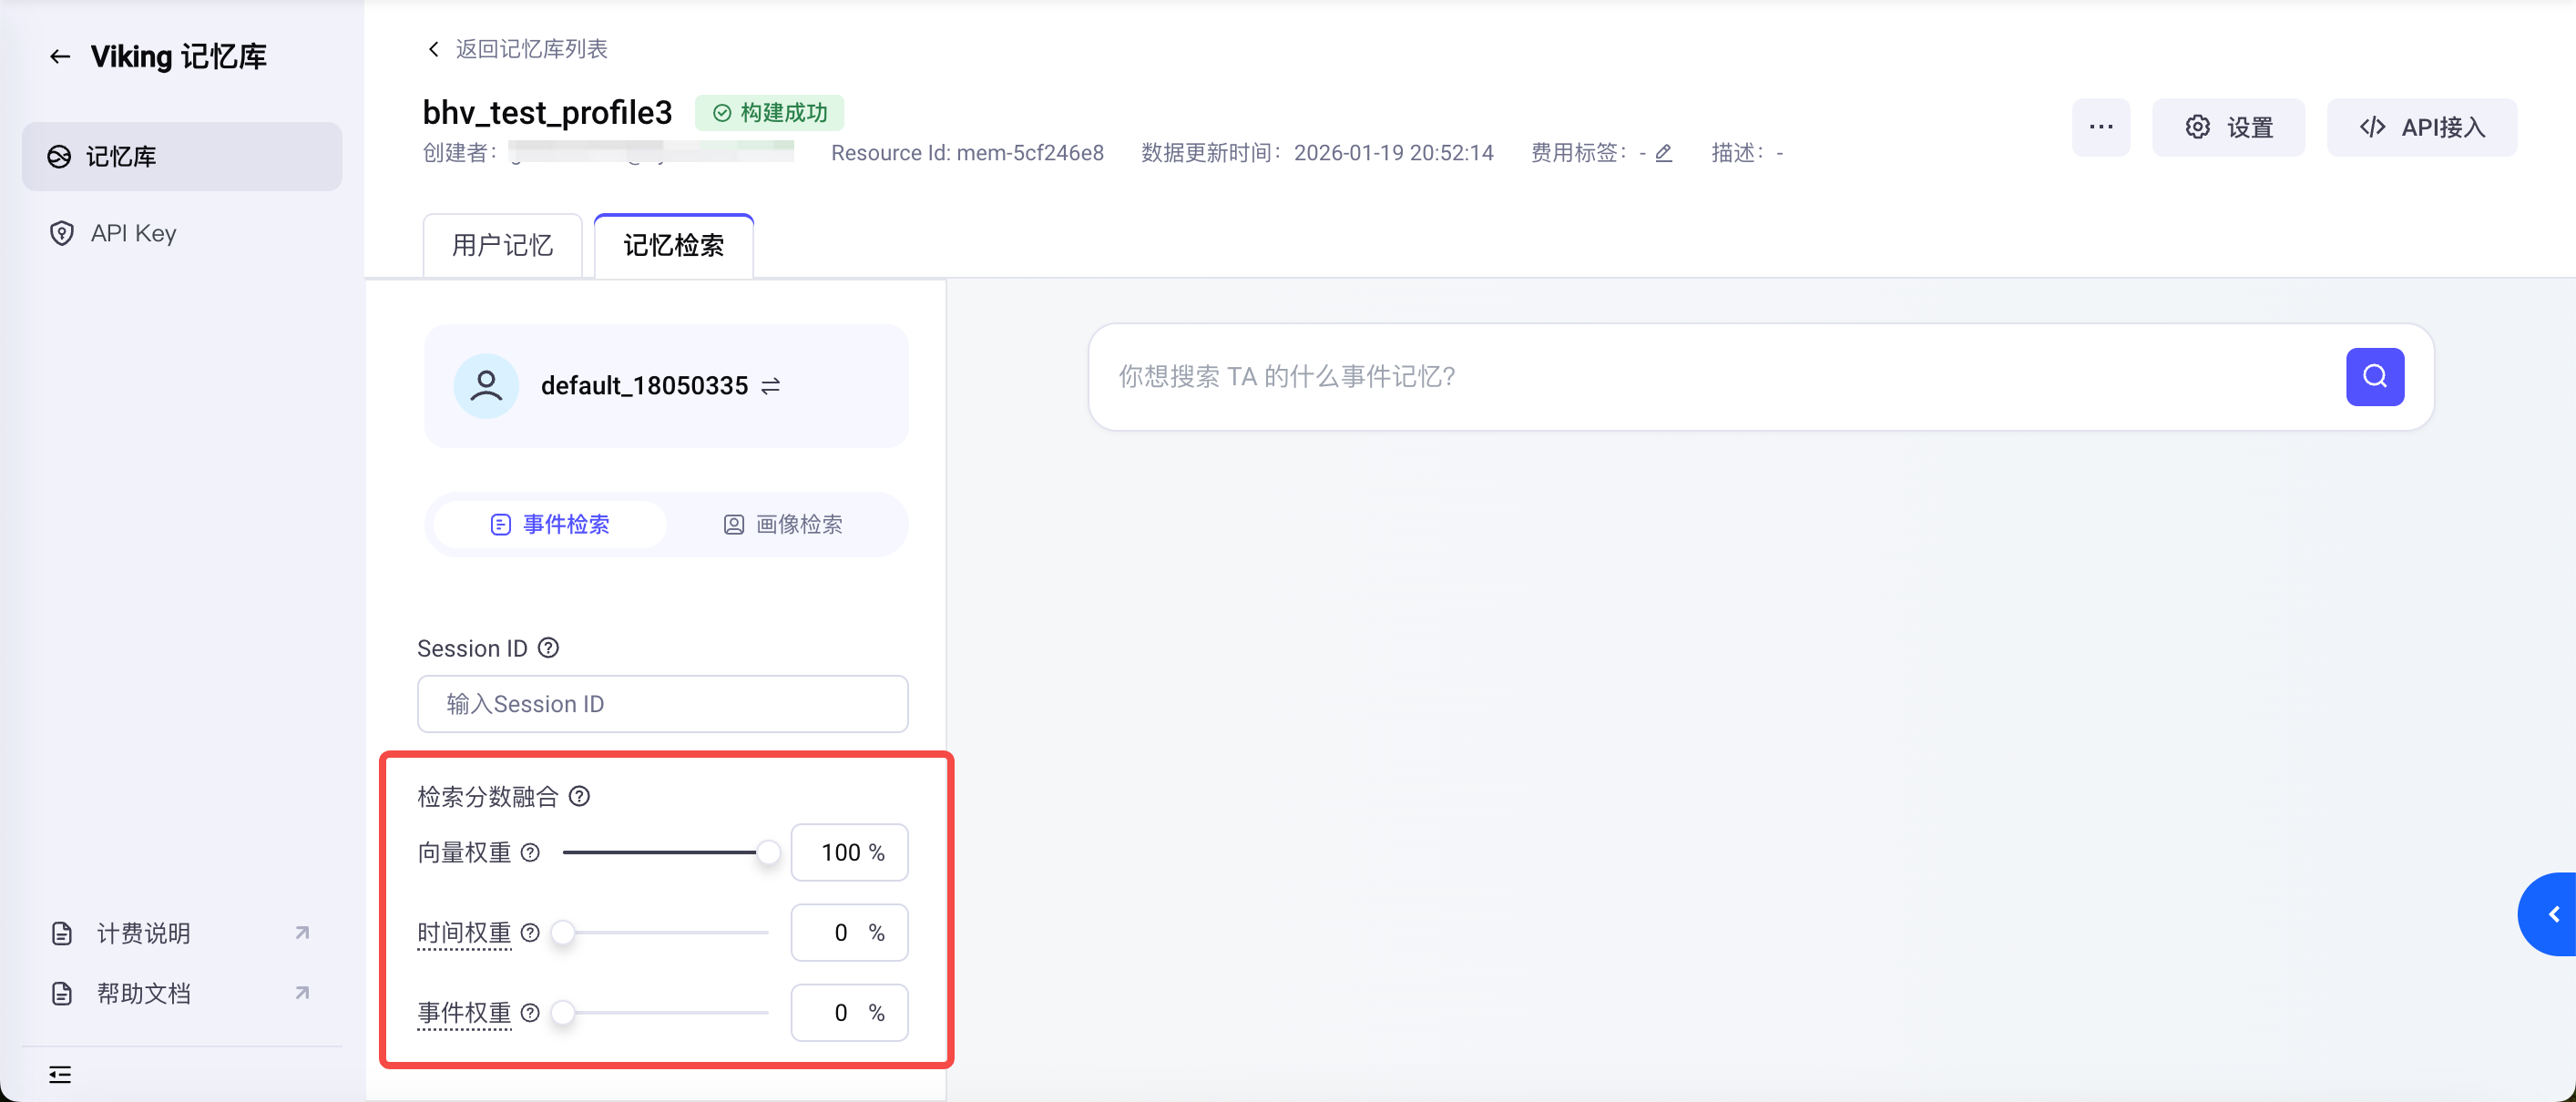This screenshot has height=1102, width=2576.
Task: Edit the 费用标签 using pencil icon
Action: (x=1664, y=153)
